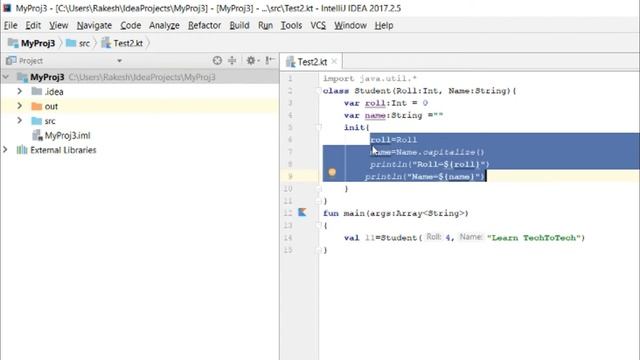Click the import java.util.* line
Screen dimensions: 640x360
pos(370,78)
